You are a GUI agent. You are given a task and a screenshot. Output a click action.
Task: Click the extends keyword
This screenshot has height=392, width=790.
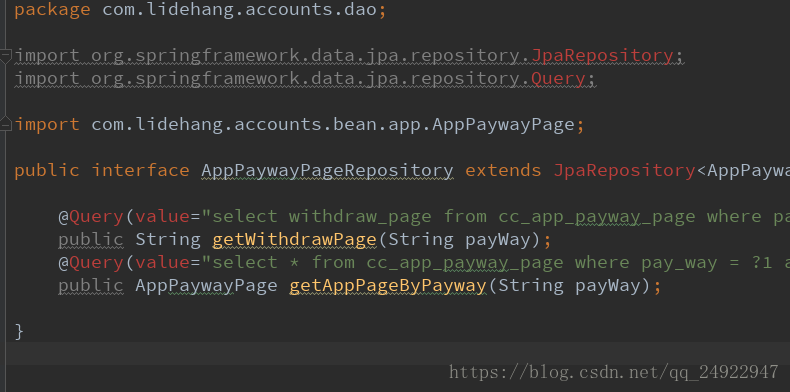503,170
